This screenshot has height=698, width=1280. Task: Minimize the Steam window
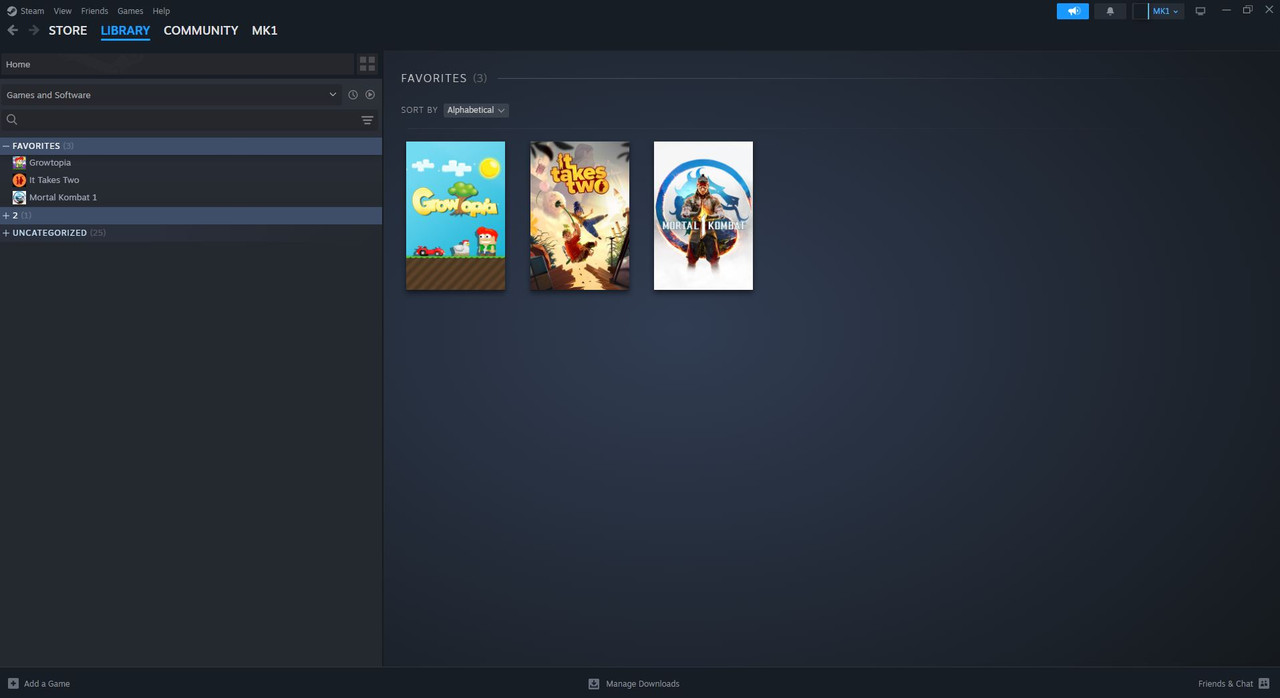coord(1226,10)
